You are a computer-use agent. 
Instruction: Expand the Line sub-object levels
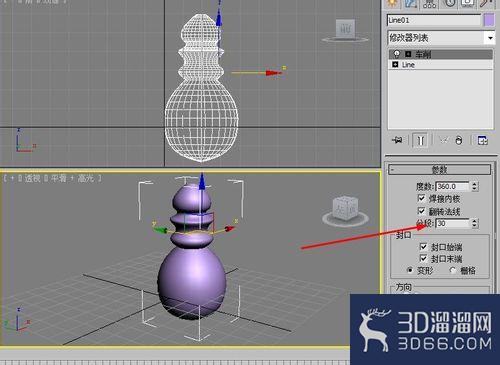(x=395, y=64)
